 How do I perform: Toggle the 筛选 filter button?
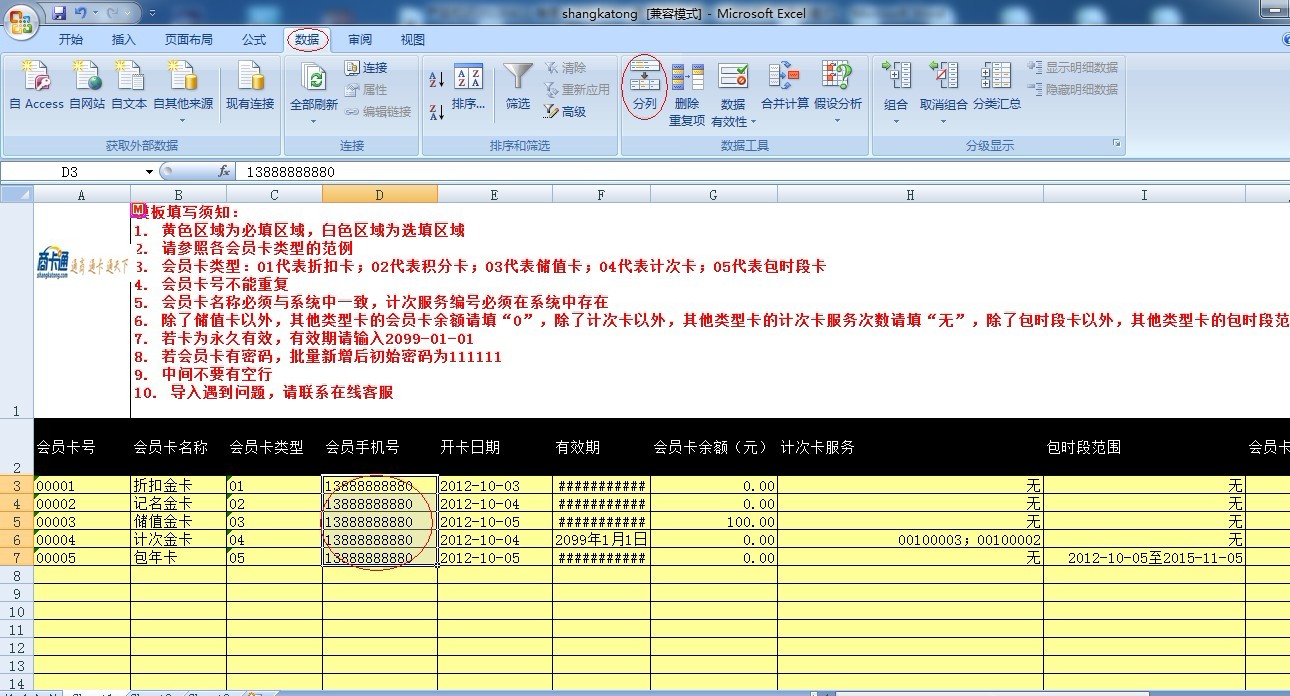(517, 78)
